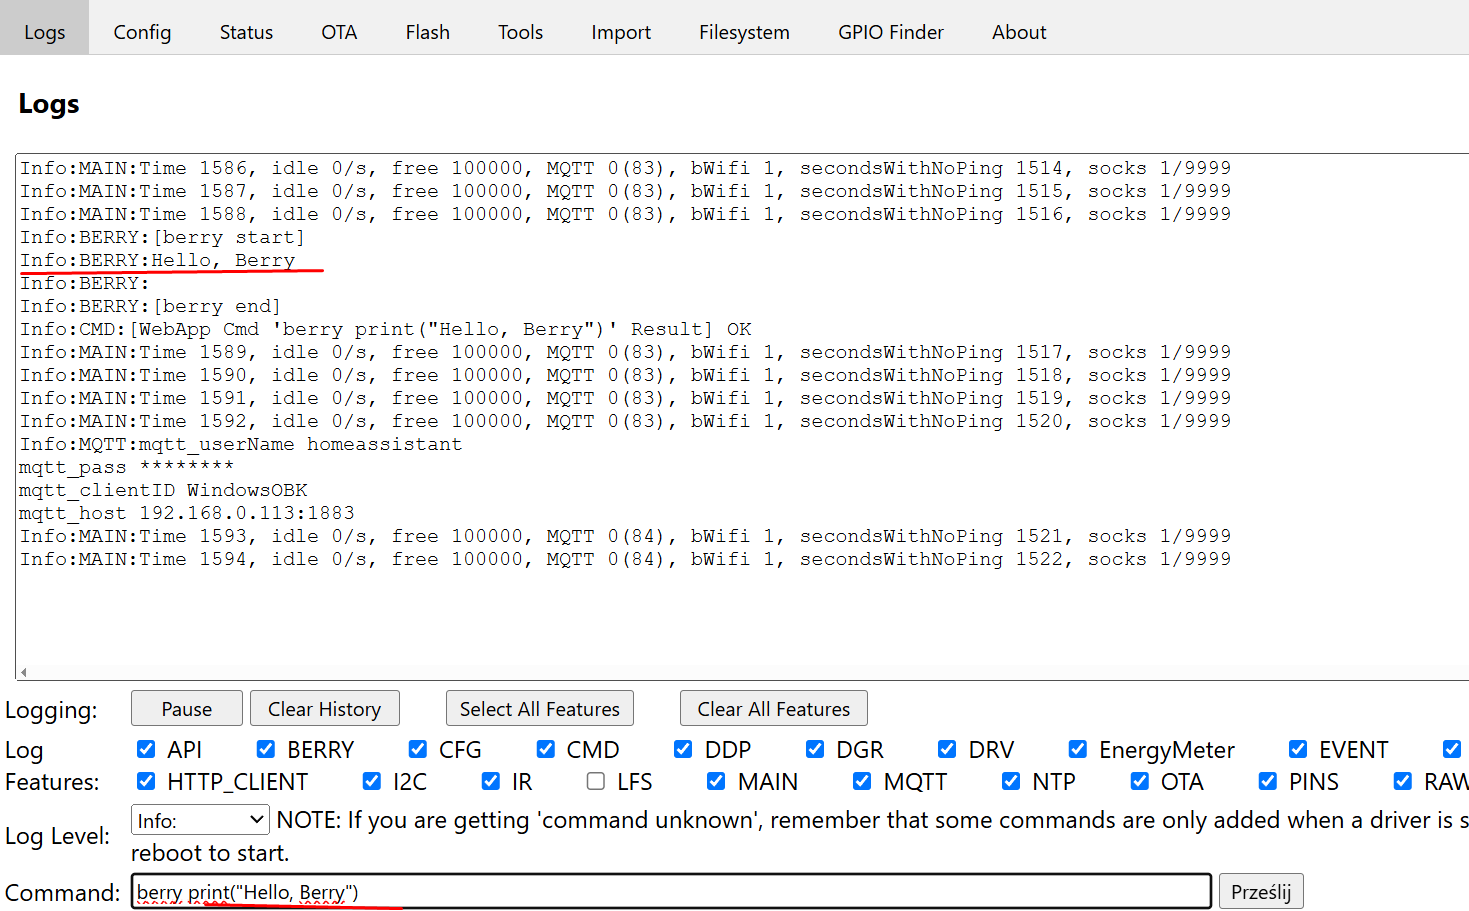The image size is (1469, 911).
Task: Click Select All Features button
Action: pyautogui.click(x=540, y=708)
